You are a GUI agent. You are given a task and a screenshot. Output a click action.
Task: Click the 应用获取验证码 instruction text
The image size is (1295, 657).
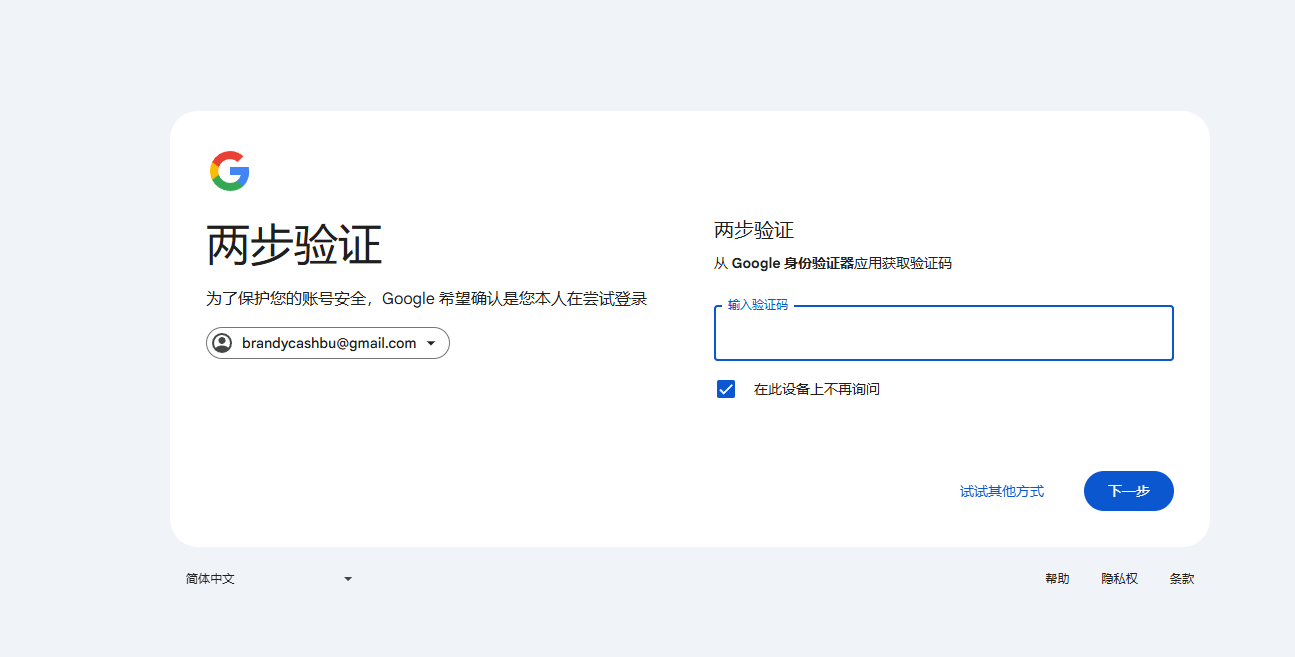(903, 264)
